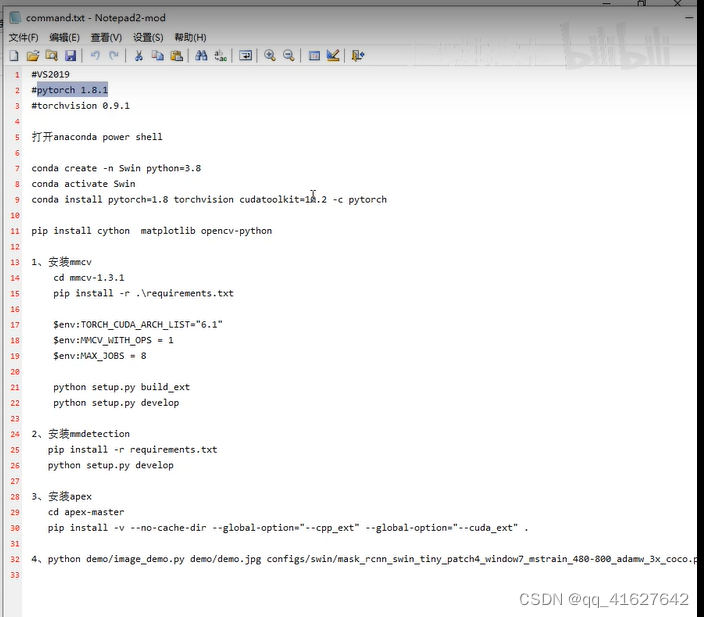Save the file with the floppy icon
The height and width of the screenshot is (617, 704).
point(70,56)
